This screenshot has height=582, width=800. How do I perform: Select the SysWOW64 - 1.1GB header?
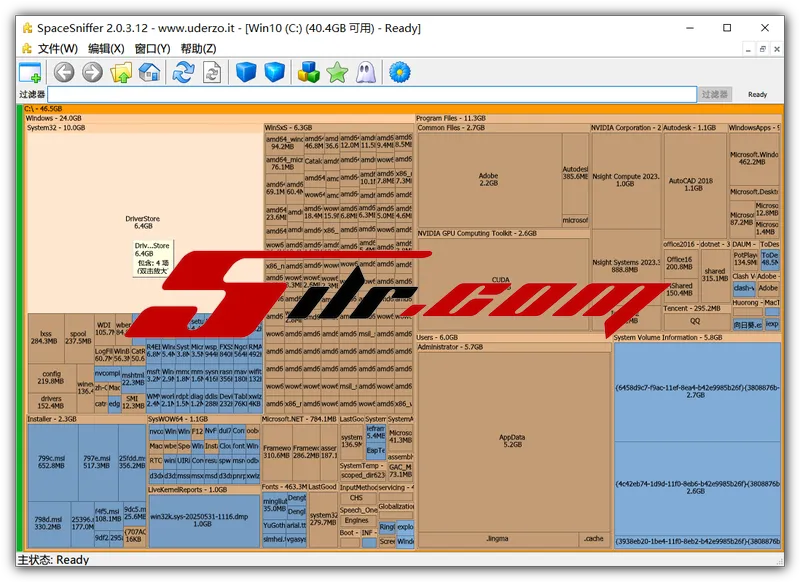204,419
